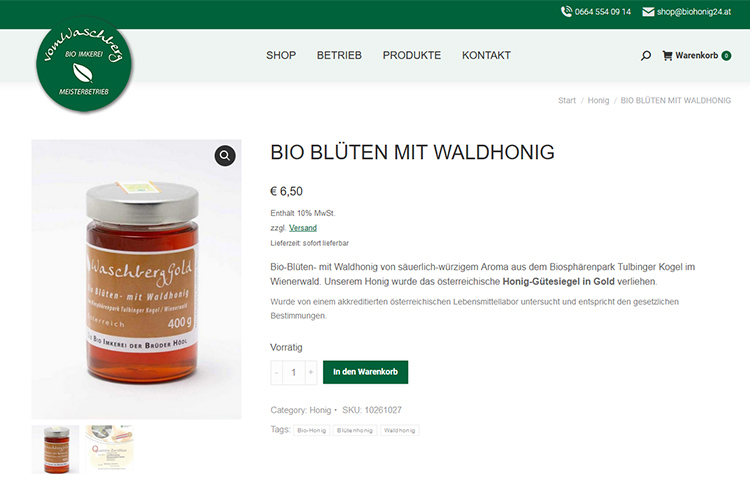Open the Versand shipping link
This screenshot has height=500, width=750.
coord(303,228)
